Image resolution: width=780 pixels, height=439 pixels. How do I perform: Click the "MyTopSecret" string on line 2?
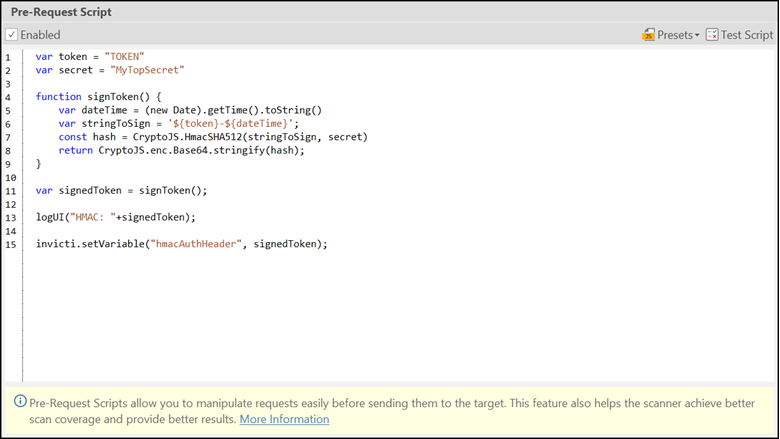147,70
